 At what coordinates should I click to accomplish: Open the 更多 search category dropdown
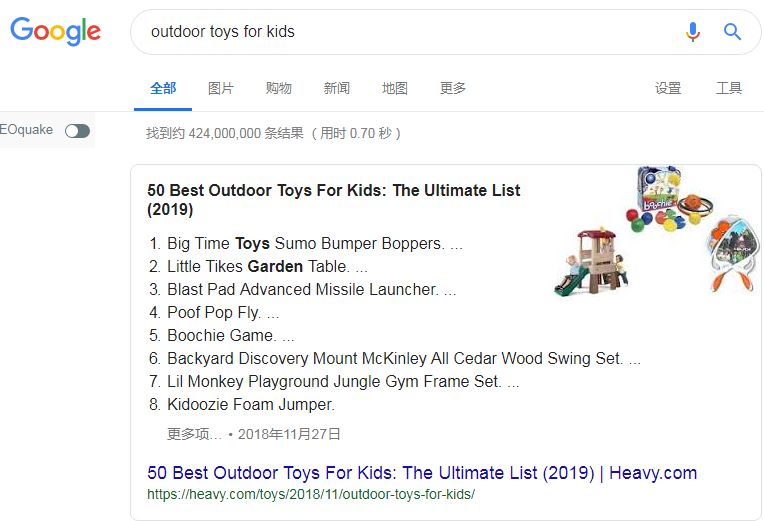[x=453, y=88]
